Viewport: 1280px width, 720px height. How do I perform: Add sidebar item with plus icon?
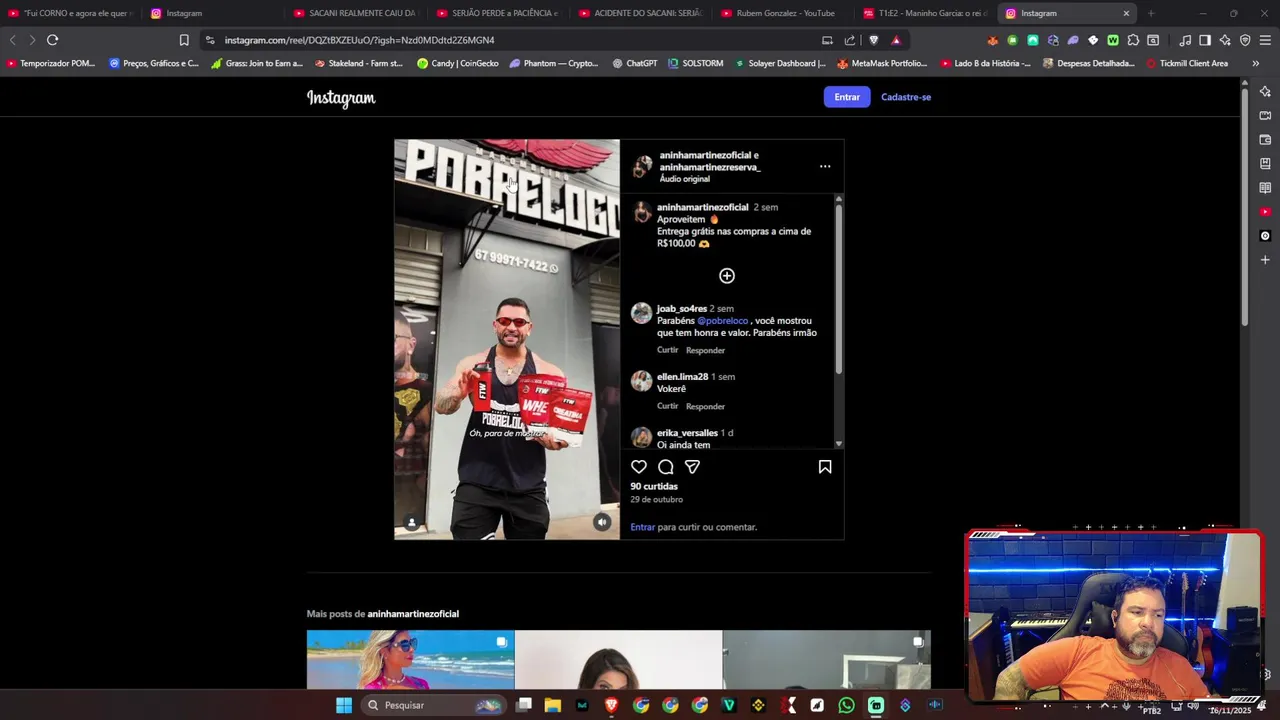tap(1265, 260)
